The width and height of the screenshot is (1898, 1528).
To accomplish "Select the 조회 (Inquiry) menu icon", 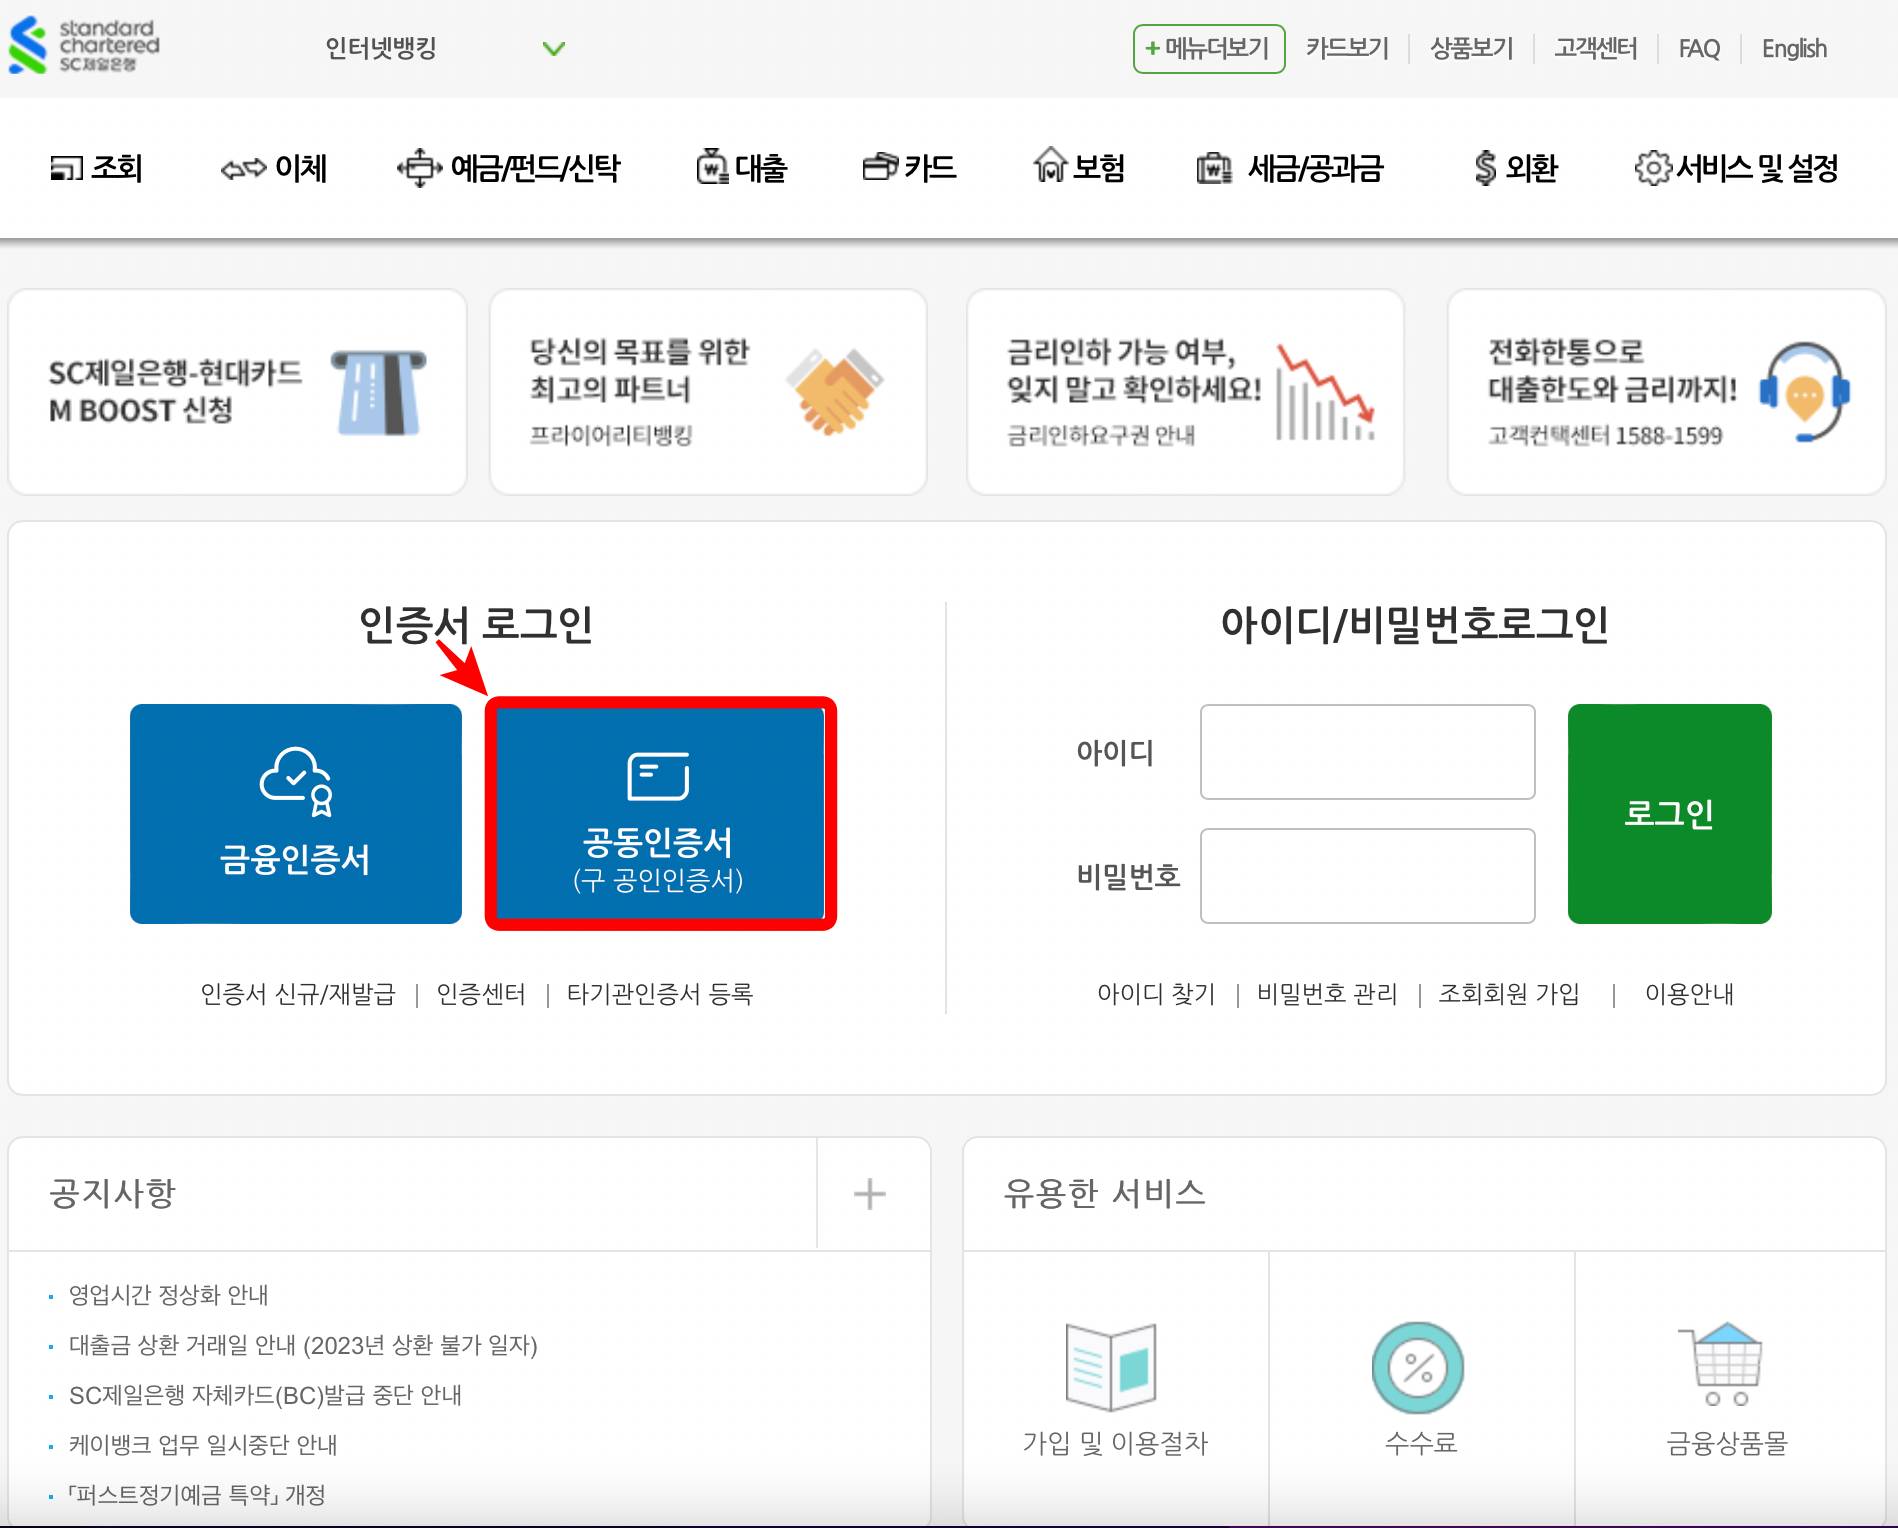I will (66, 168).
